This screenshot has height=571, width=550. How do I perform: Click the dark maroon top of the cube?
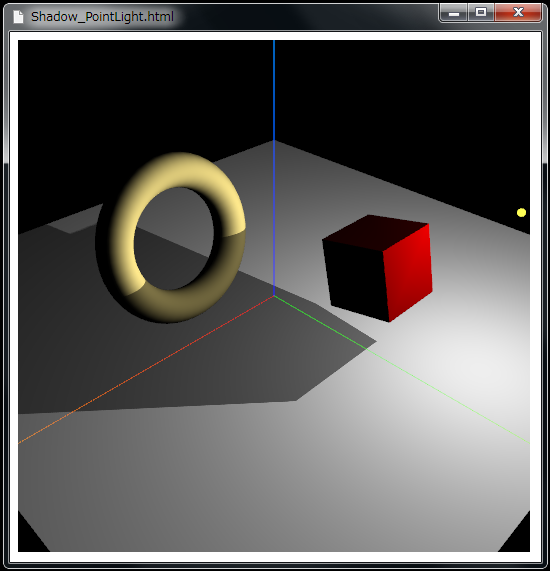coord(375,232)
